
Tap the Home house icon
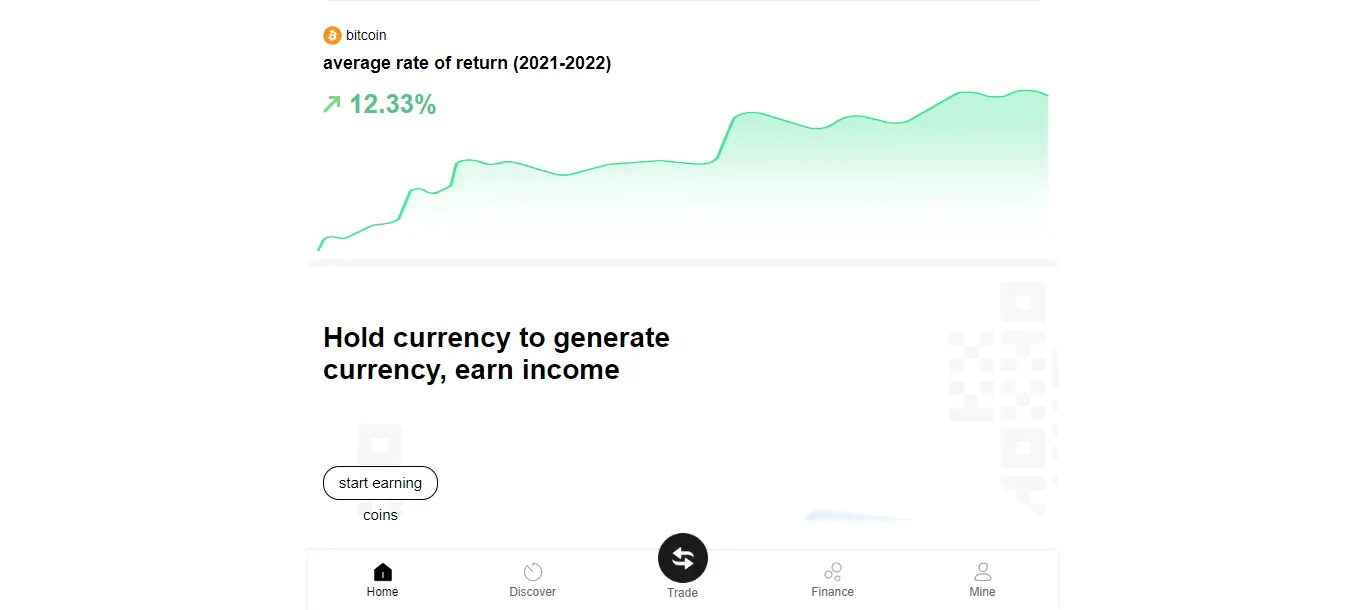[x=382, y=572]
